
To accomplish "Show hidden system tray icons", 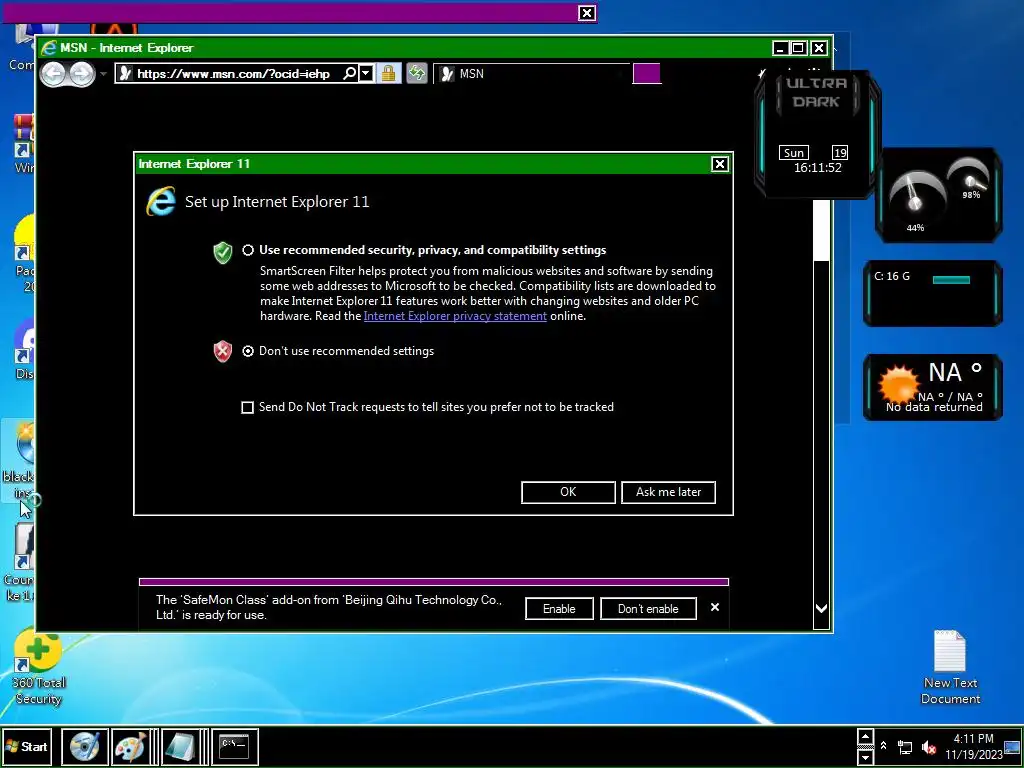I will pos(883,746).
